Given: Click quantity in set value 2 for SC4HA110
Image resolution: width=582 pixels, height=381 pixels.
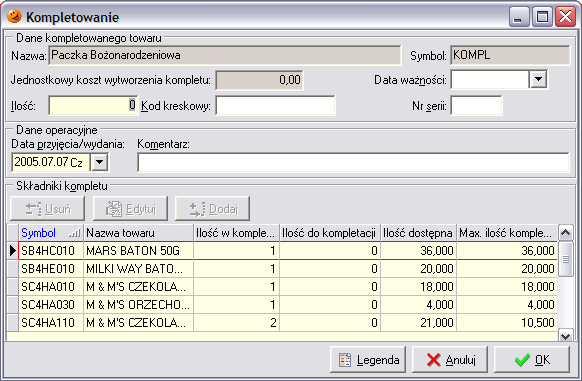Looking at the screenshot, I should tap(236, 322).
